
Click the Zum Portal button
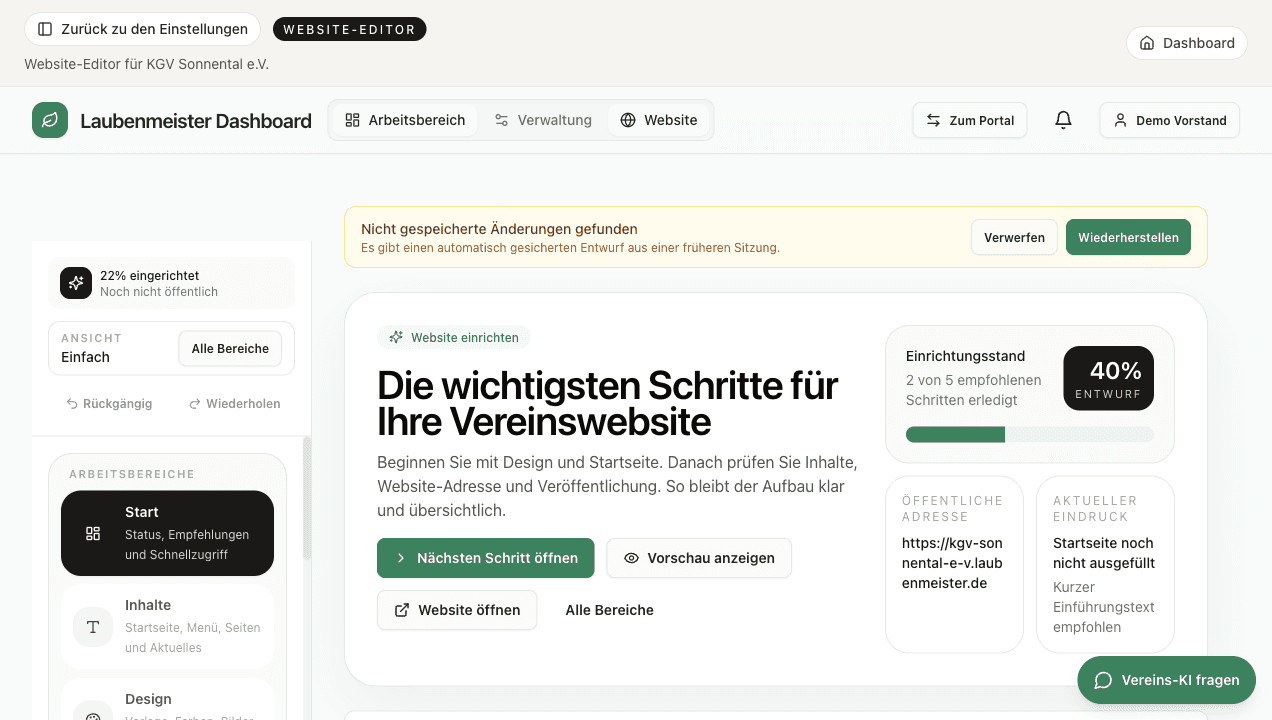970,120
